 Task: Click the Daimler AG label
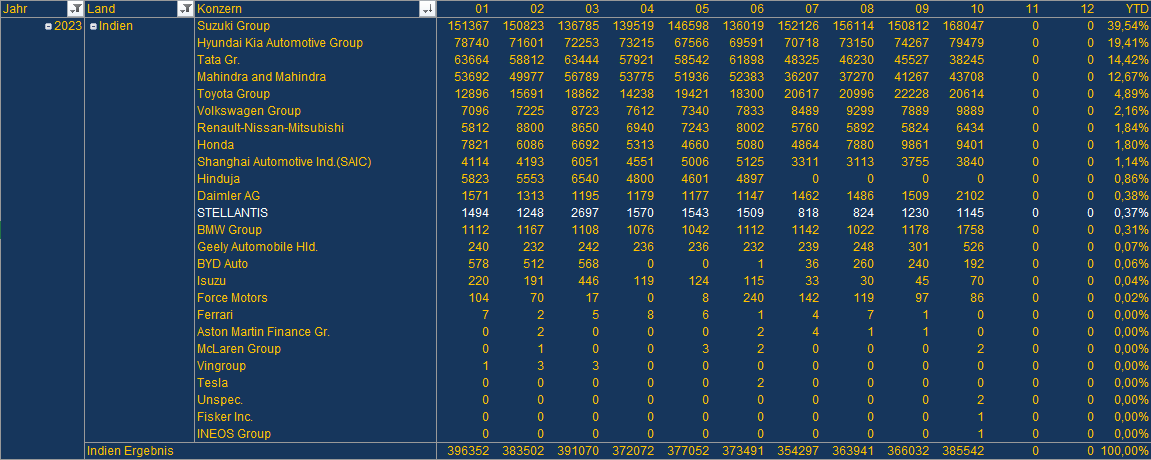(228, 196)
